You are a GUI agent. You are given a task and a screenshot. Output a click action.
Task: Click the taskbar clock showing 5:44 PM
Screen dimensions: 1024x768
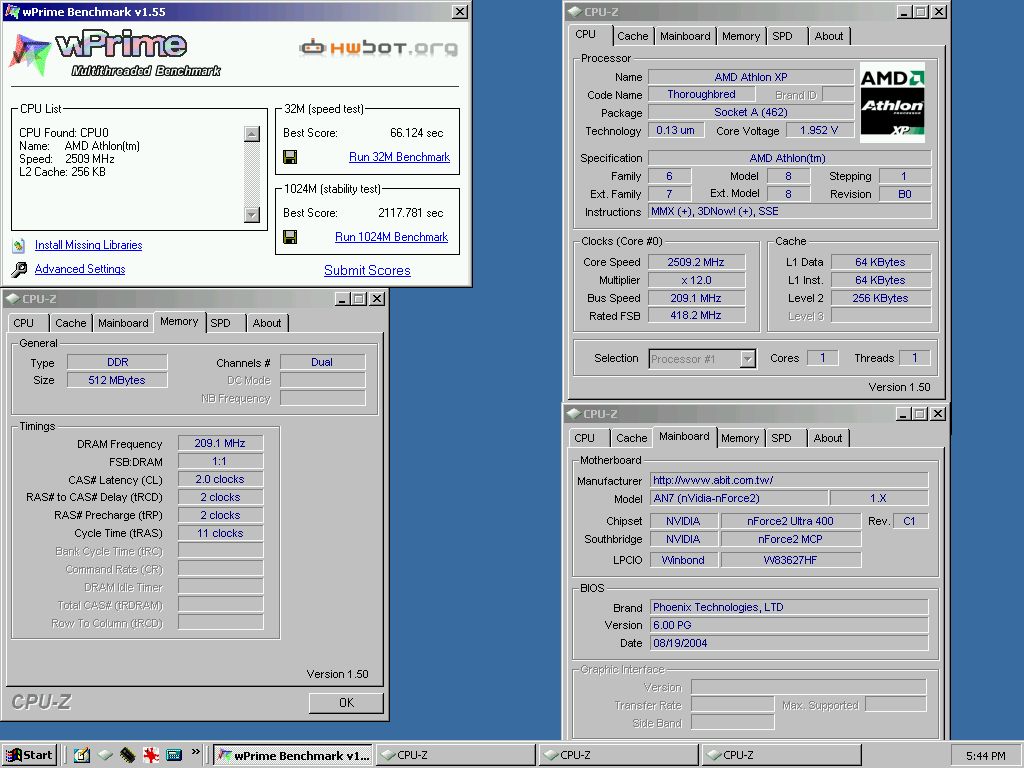(x=985, y=756)
